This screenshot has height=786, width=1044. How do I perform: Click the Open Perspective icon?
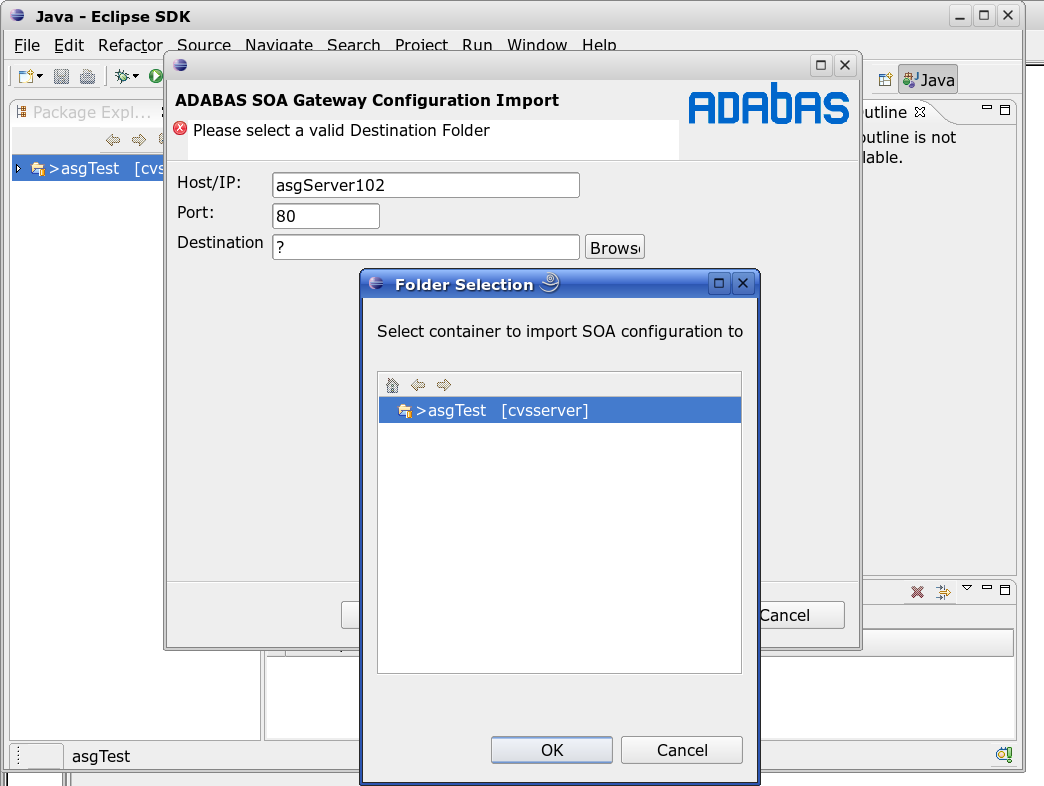(x=885, y=80)
